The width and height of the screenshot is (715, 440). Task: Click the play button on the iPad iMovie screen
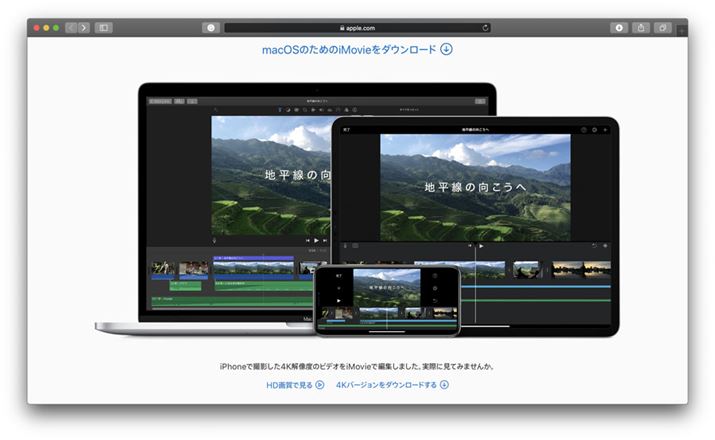click(481, 246)
